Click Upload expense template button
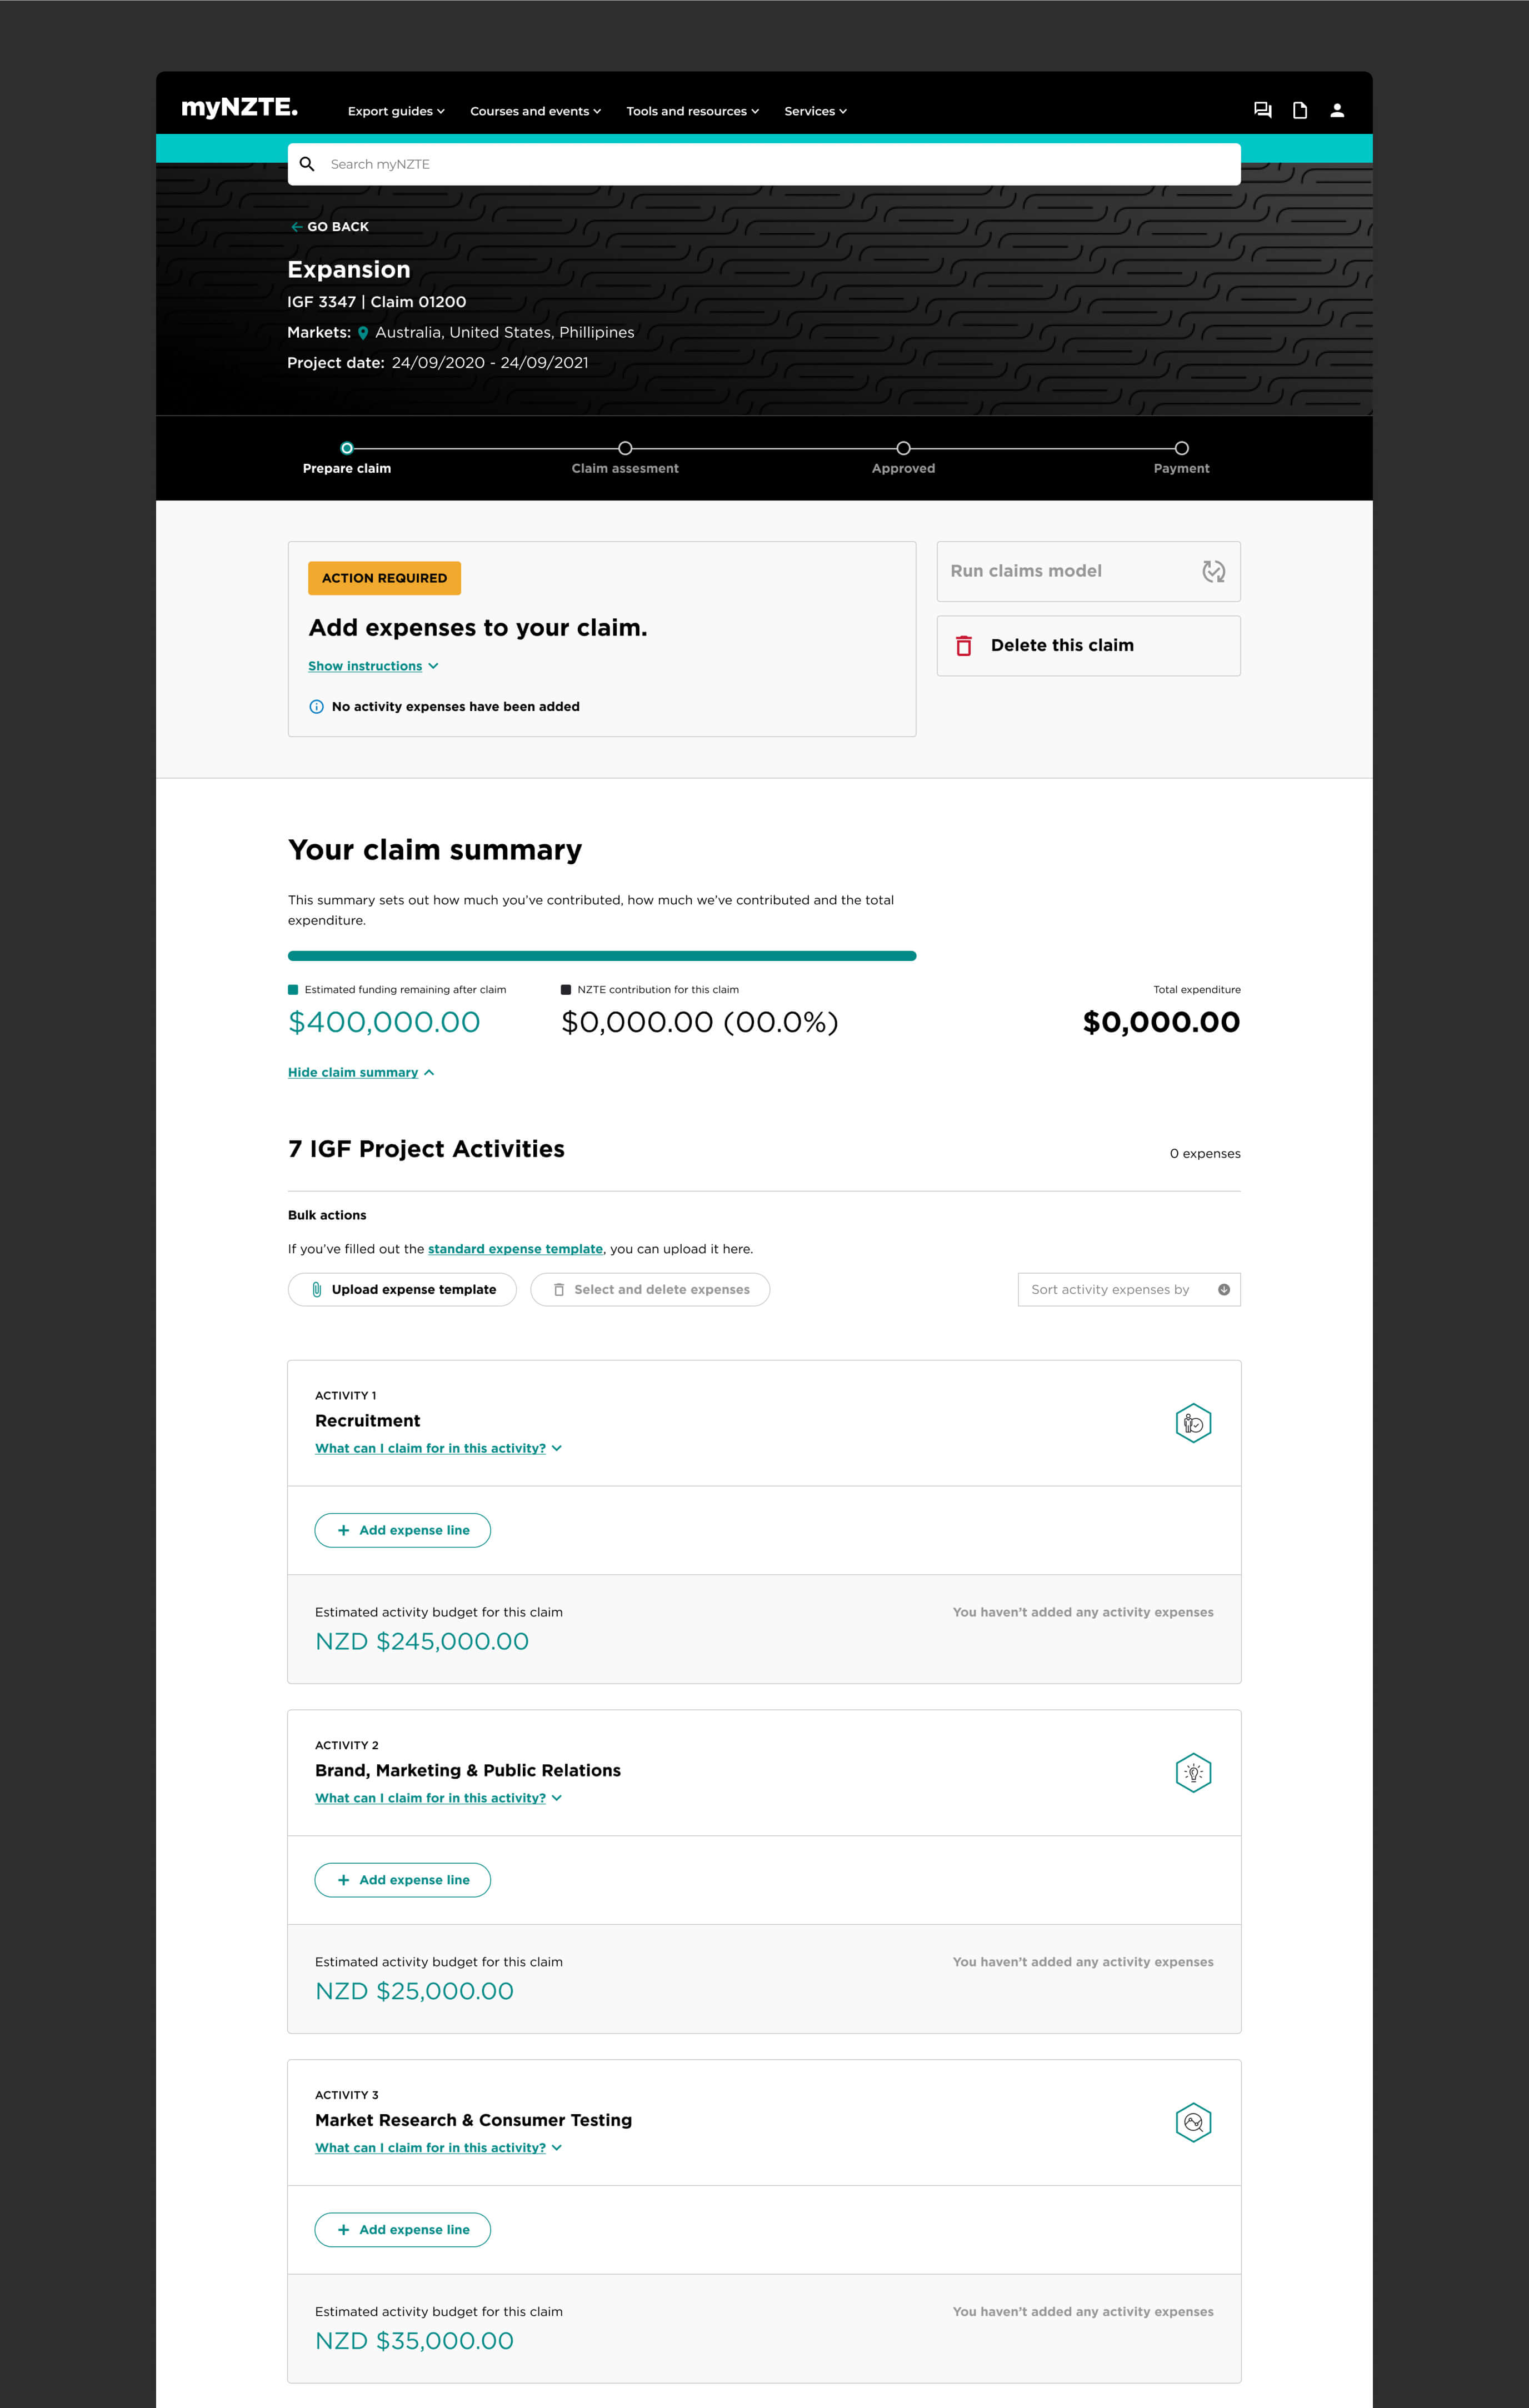Image resolution: width=1529 pixels, height=2408 pixels. (402, 1289)
